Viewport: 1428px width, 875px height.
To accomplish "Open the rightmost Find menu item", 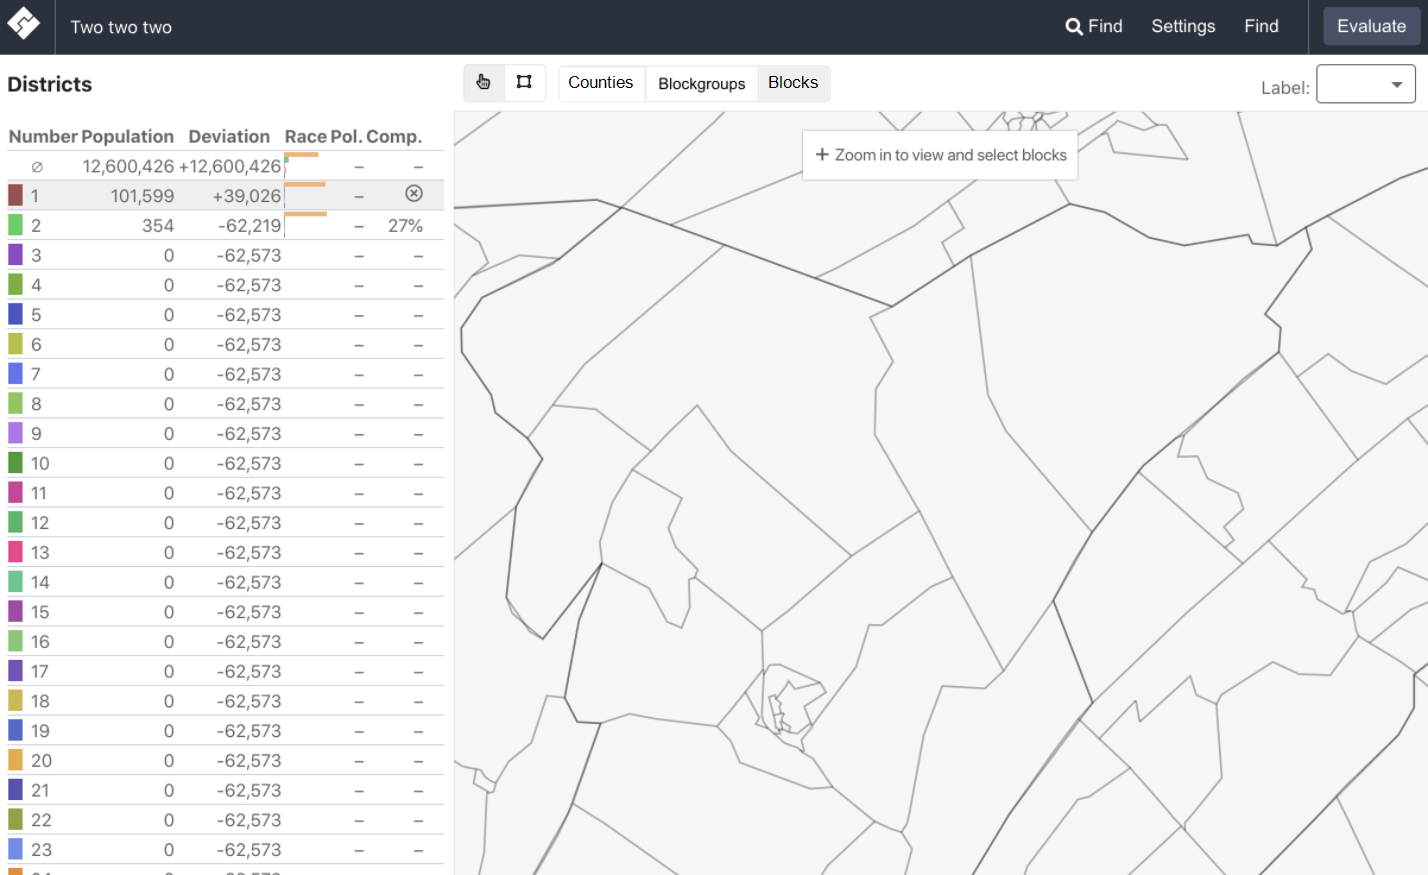I will pos(1261,26).
